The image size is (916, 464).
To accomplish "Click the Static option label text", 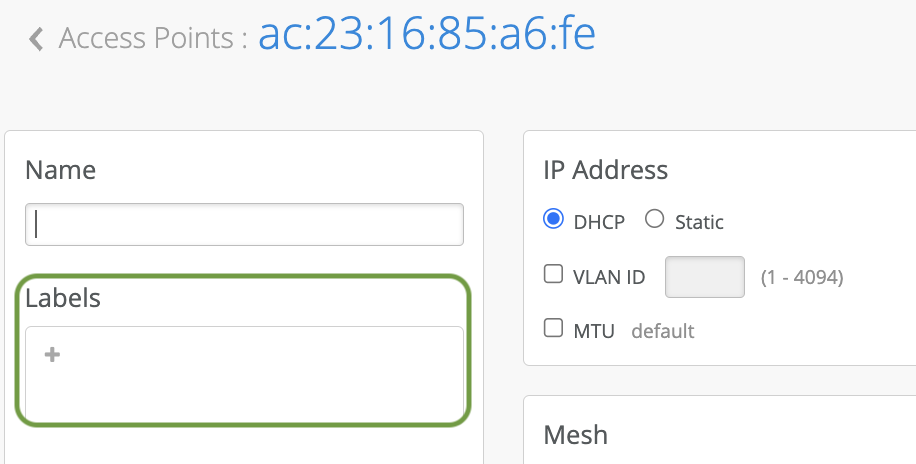I will click(x=699, y=222).
